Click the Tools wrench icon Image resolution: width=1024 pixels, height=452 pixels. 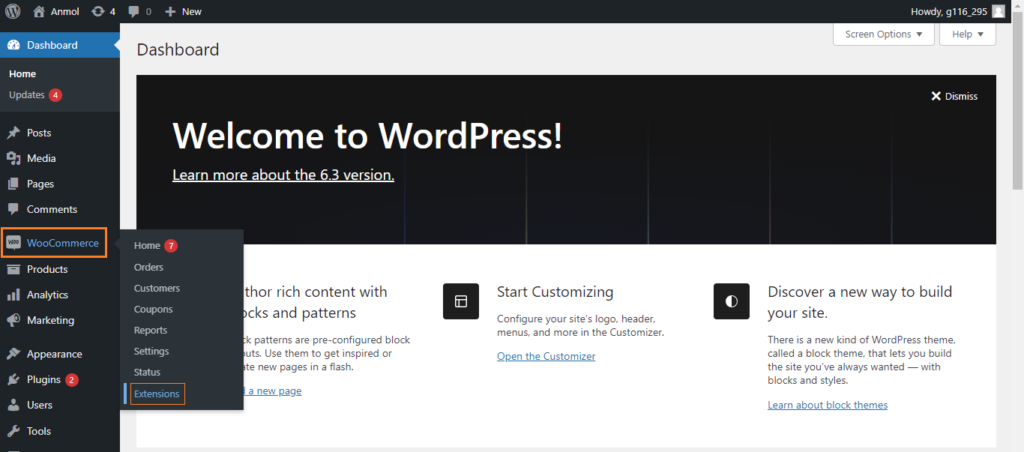click(13, 431)
